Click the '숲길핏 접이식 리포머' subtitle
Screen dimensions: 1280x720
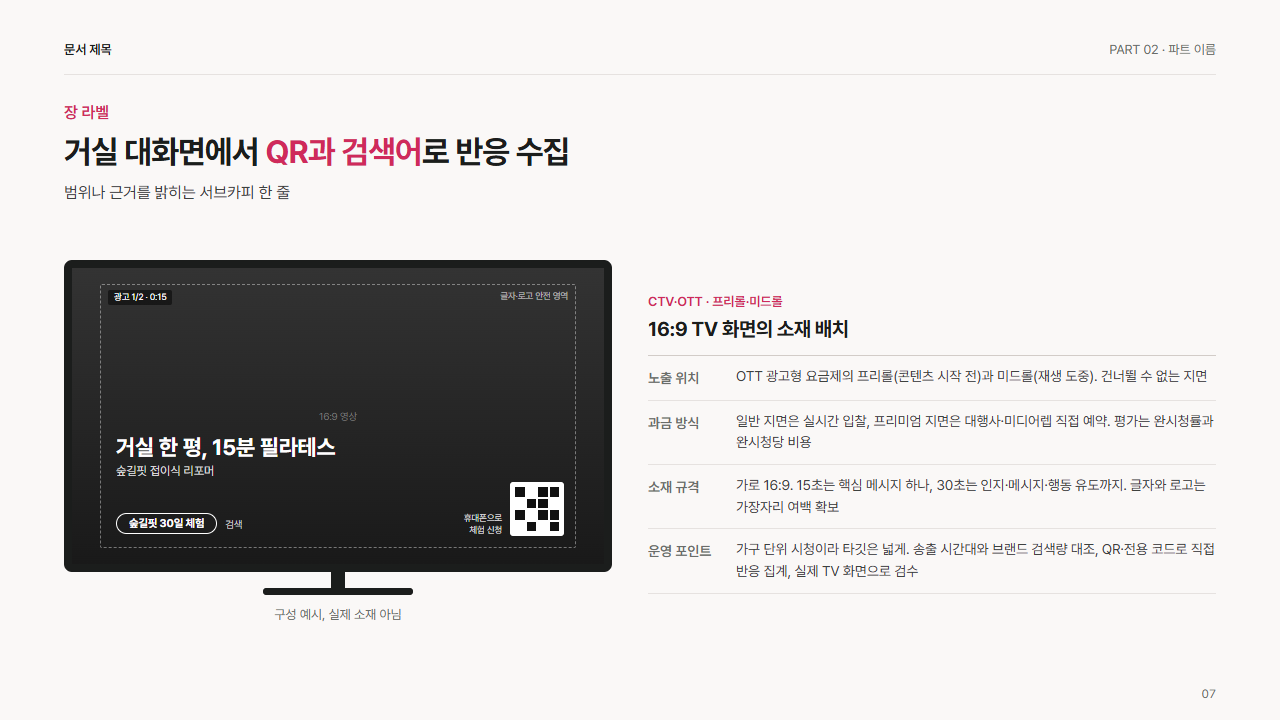pyautogui.click(x=165, y=471)
